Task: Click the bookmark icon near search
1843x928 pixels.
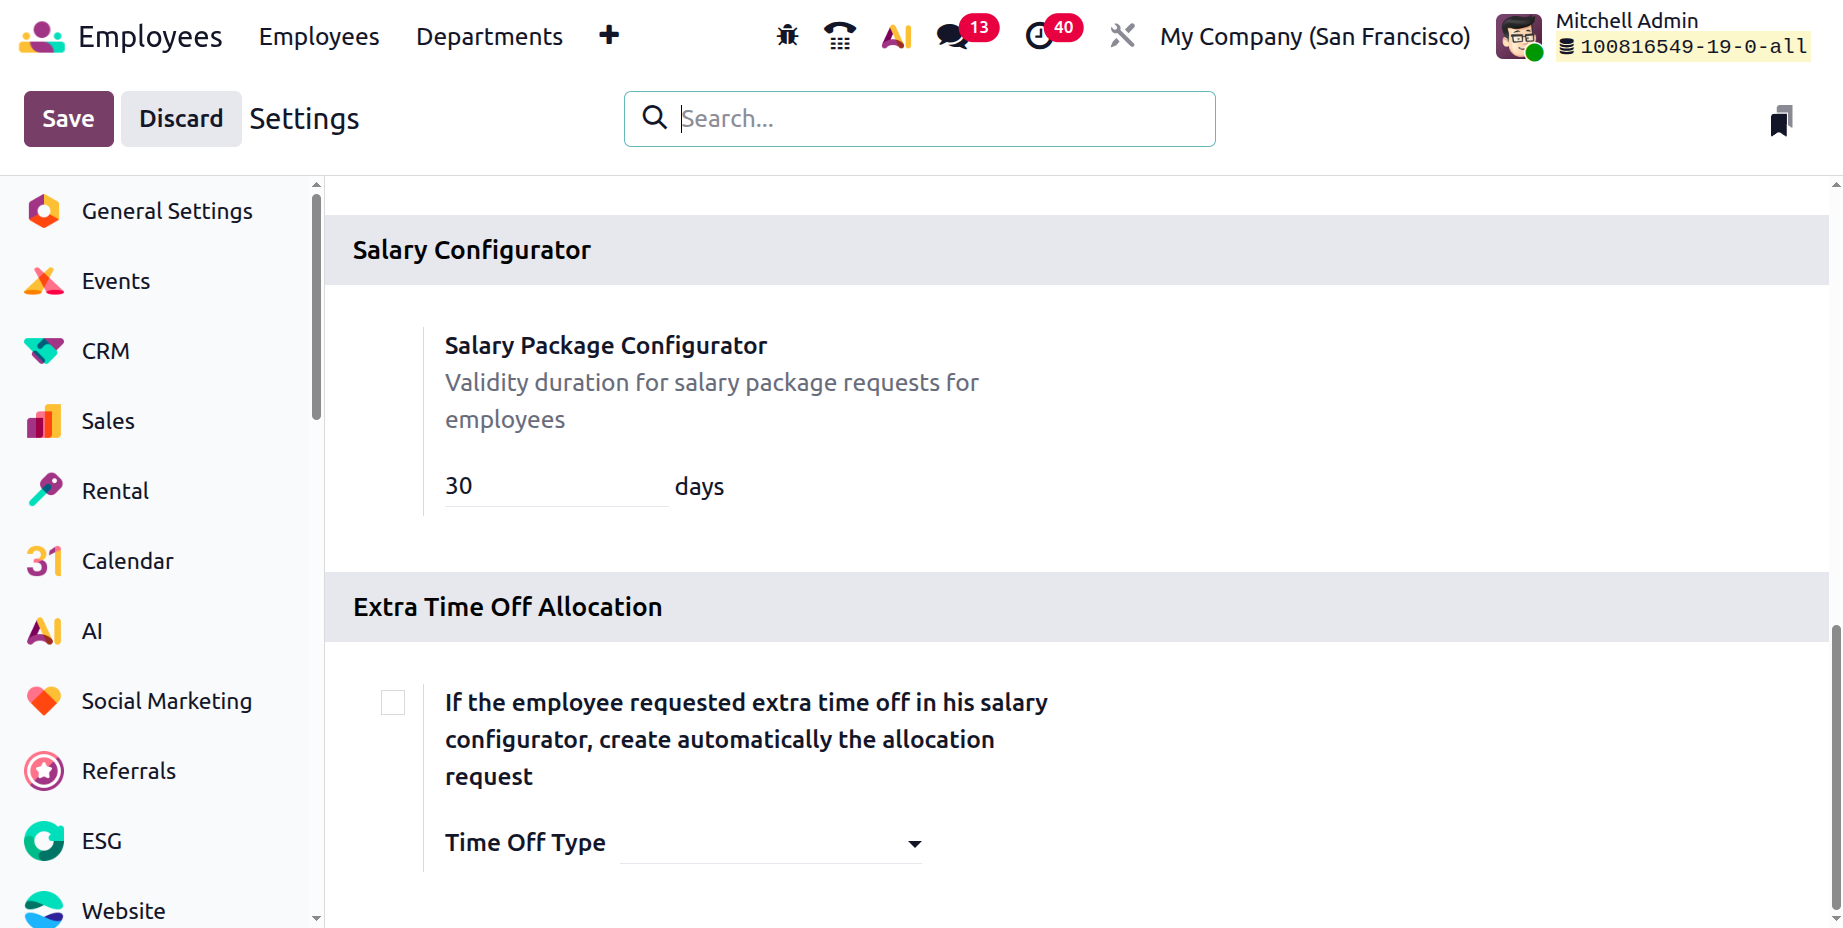Action: coord(1781,120)
